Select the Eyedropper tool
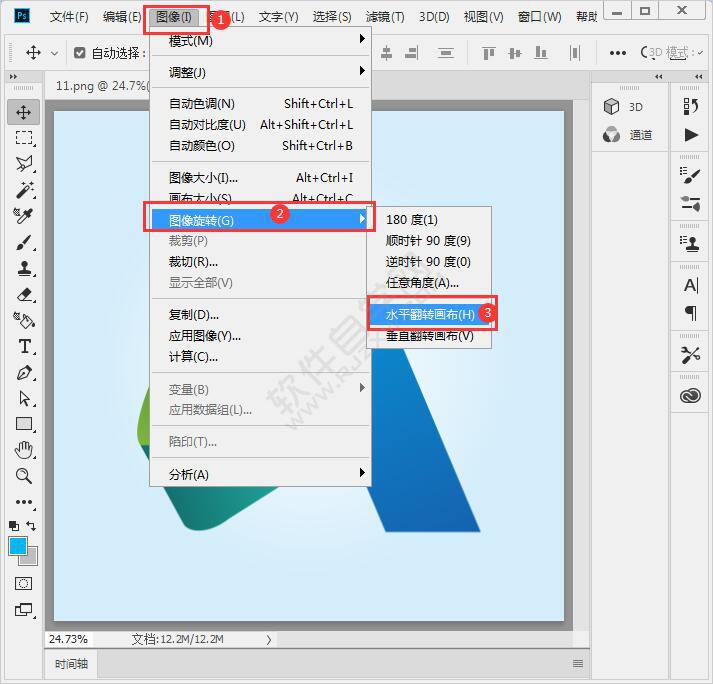The width and height of the screenshot is (713, 684). 23,216
